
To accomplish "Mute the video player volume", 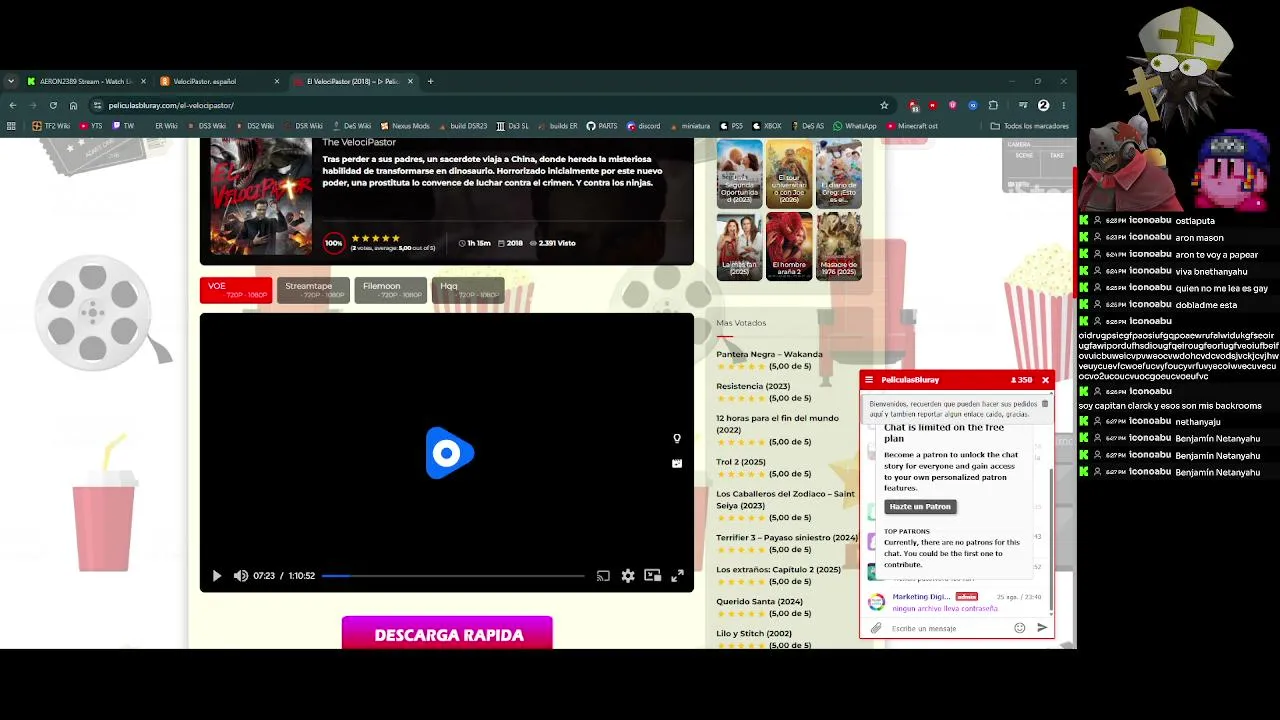I will (x=241, y=576).
